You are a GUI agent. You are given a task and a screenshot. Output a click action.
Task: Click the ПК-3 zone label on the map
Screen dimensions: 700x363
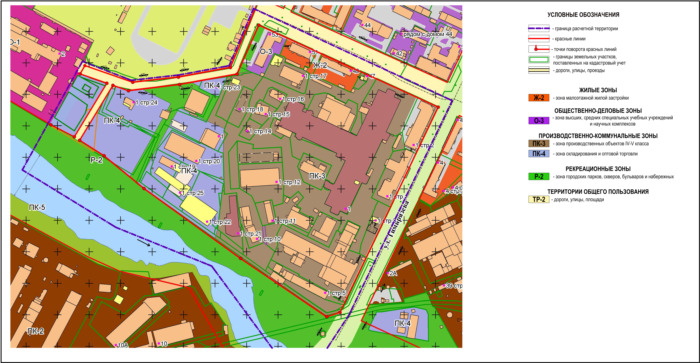click(317, 176)
